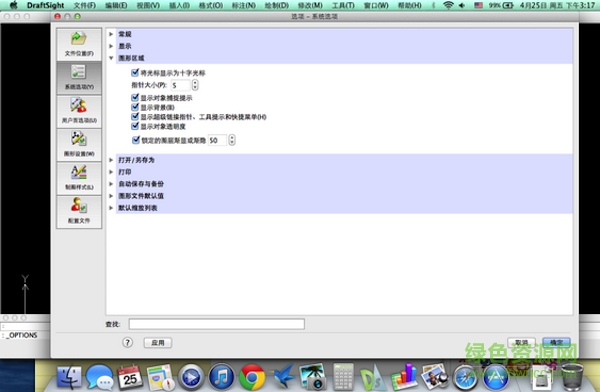Open Trash in the Dock
Viewport: 600px width, 392px height.
tap(573, 377)
